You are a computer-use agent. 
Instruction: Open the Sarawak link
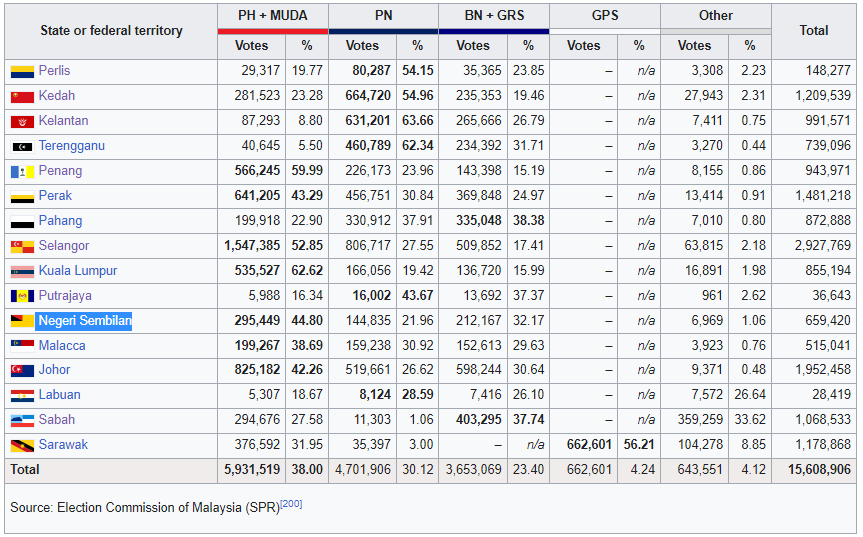pyautogui.click(x=63, y=444)
